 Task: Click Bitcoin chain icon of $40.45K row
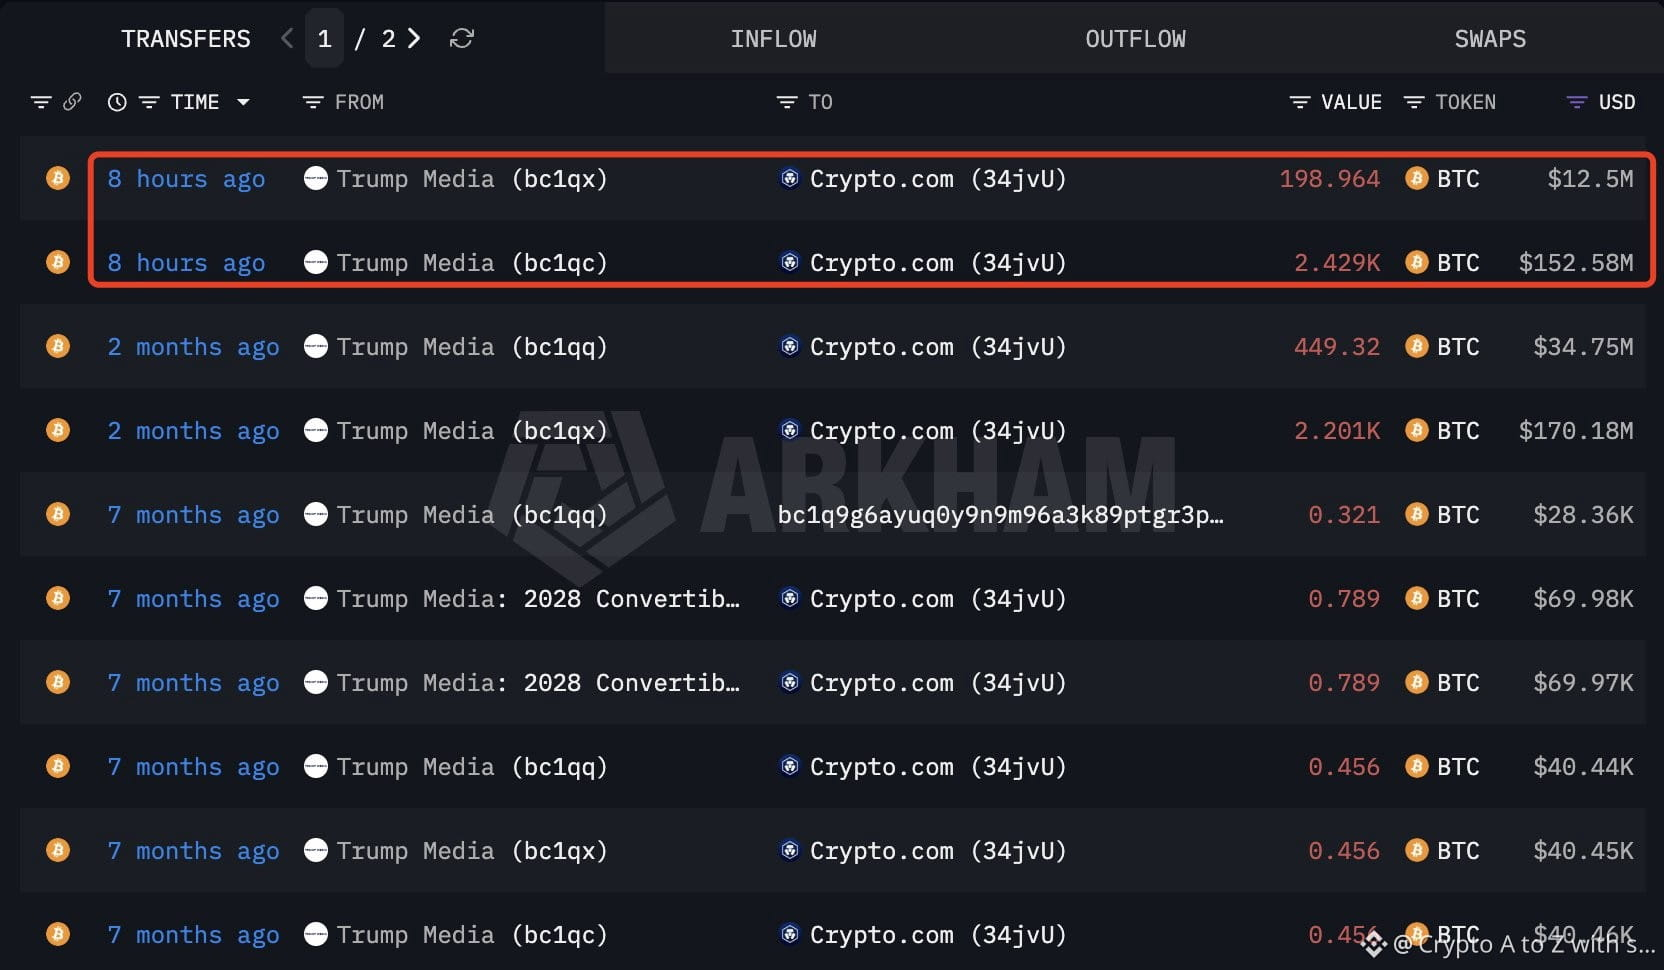(58, 850)
